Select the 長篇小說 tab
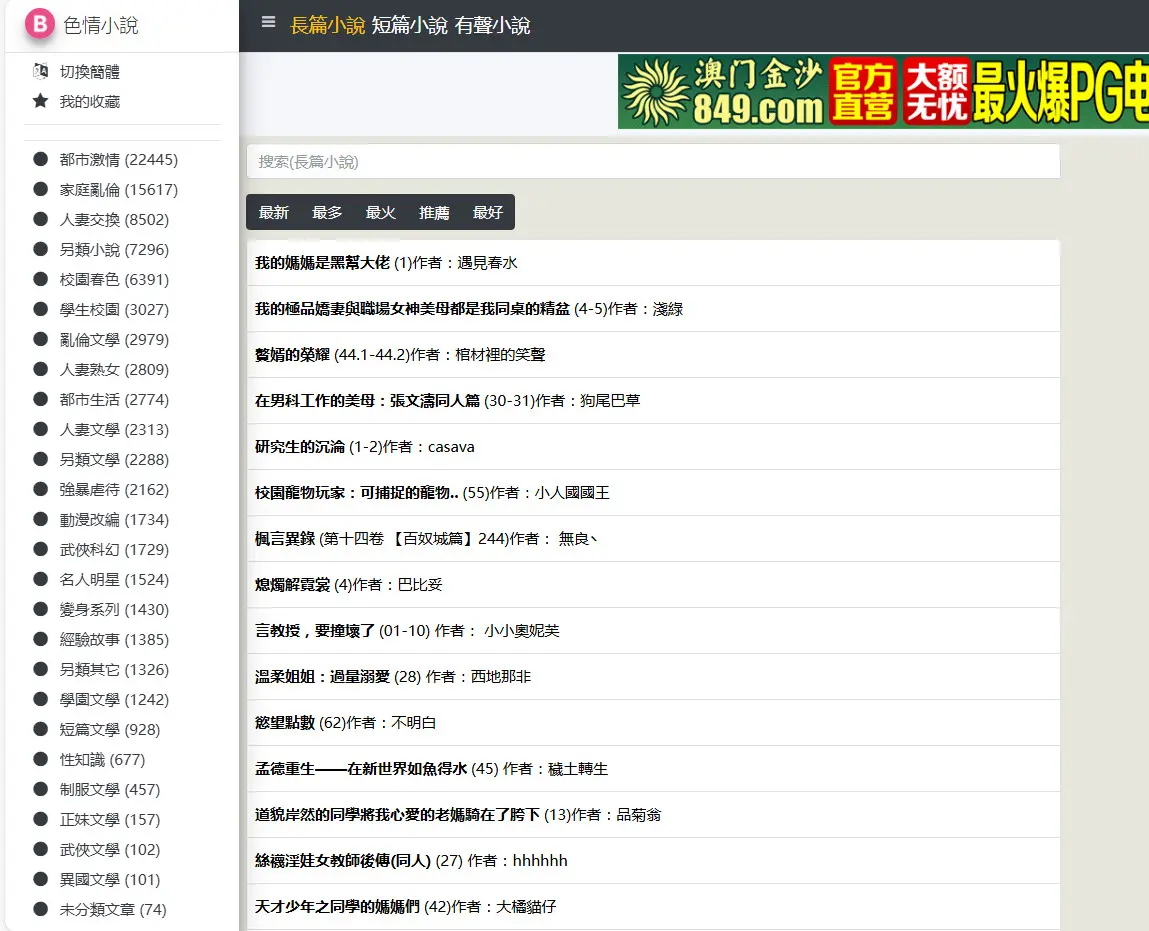Screen dimensions: 1149x931 pyautogui.click(x=327, y=26)
